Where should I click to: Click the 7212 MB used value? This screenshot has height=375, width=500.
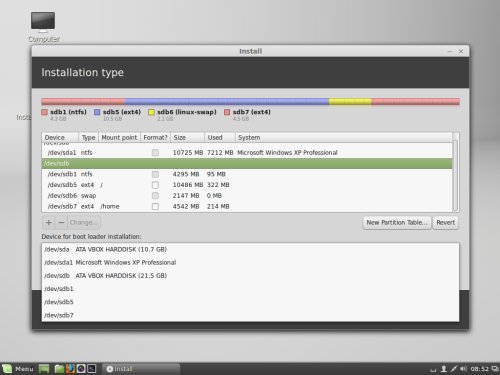click(x=220, y=153)
